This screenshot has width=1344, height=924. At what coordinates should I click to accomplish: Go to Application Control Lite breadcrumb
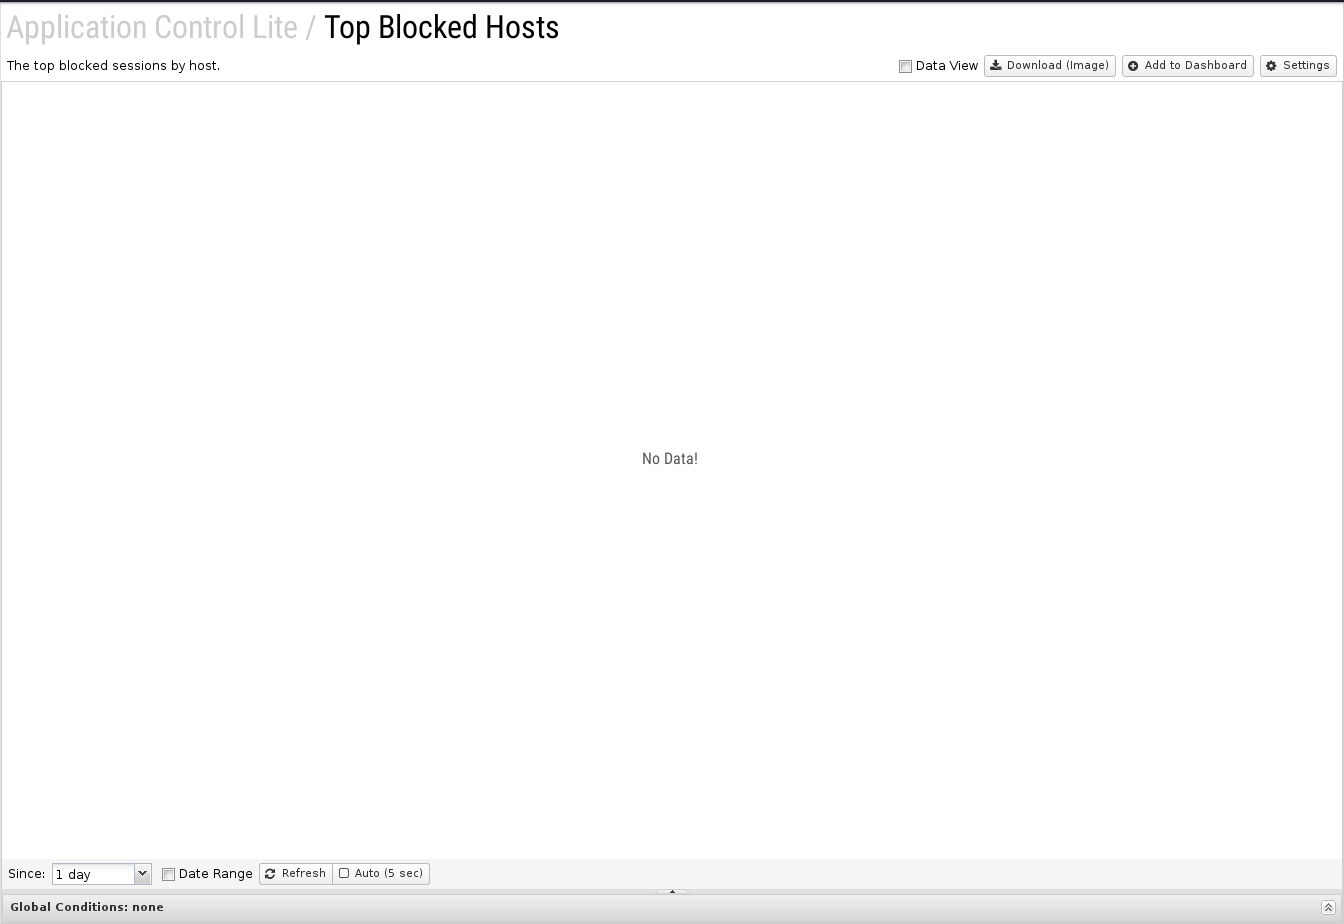tap(152, 28)
